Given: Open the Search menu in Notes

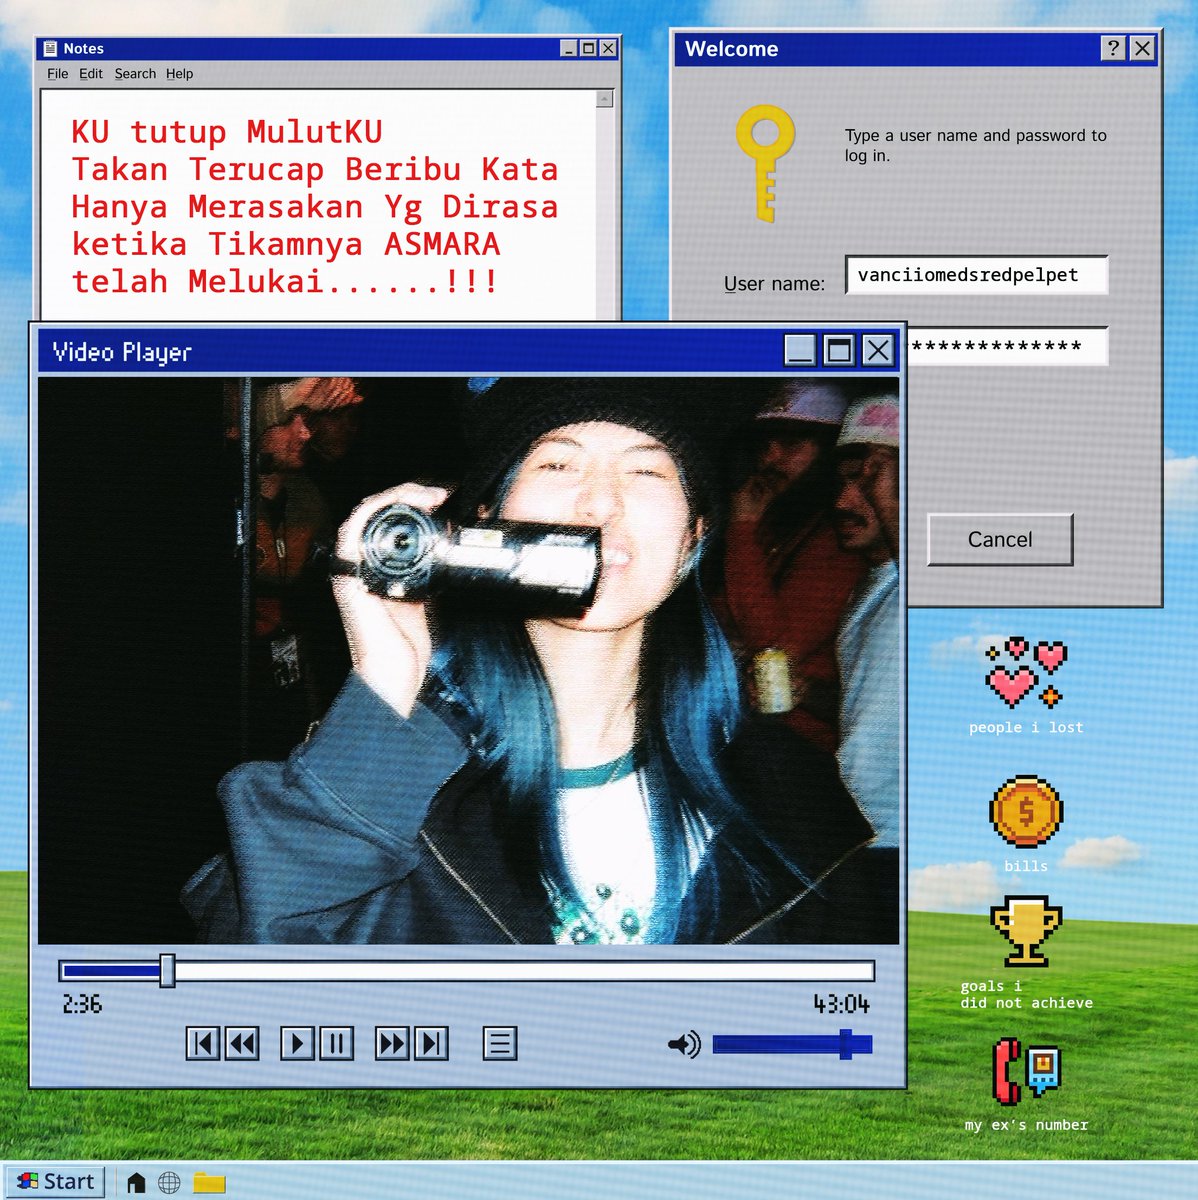Looking at the screenshot, I should (x=135, y=74).
